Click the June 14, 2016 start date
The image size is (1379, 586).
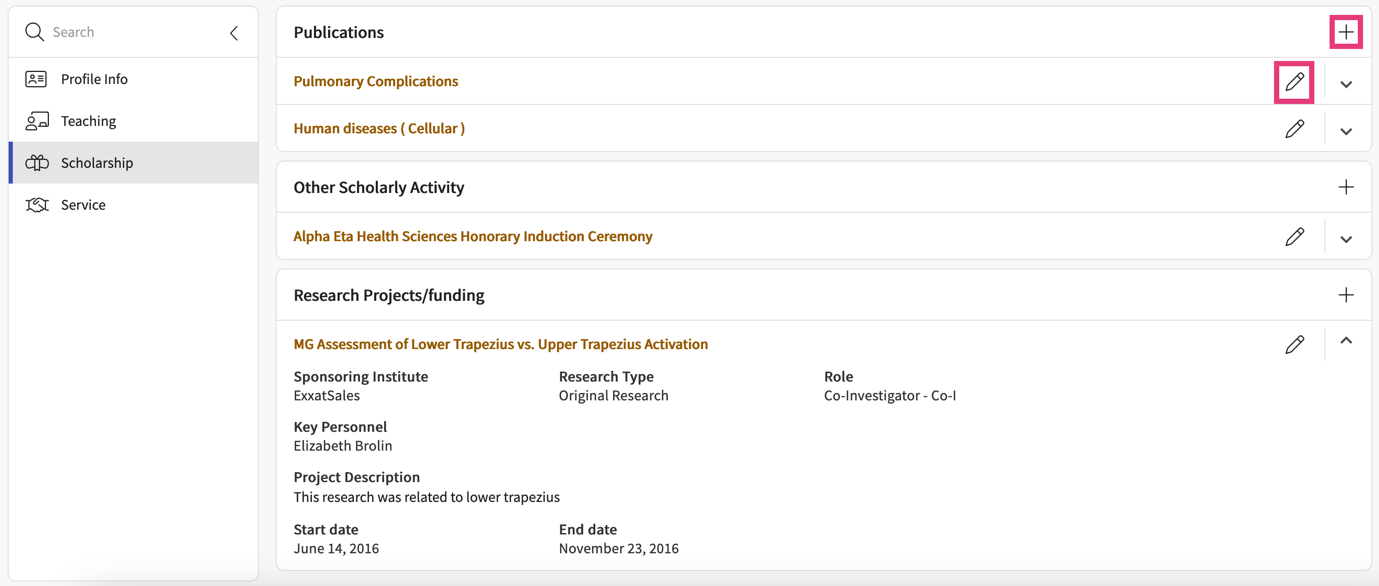[336, 548]
